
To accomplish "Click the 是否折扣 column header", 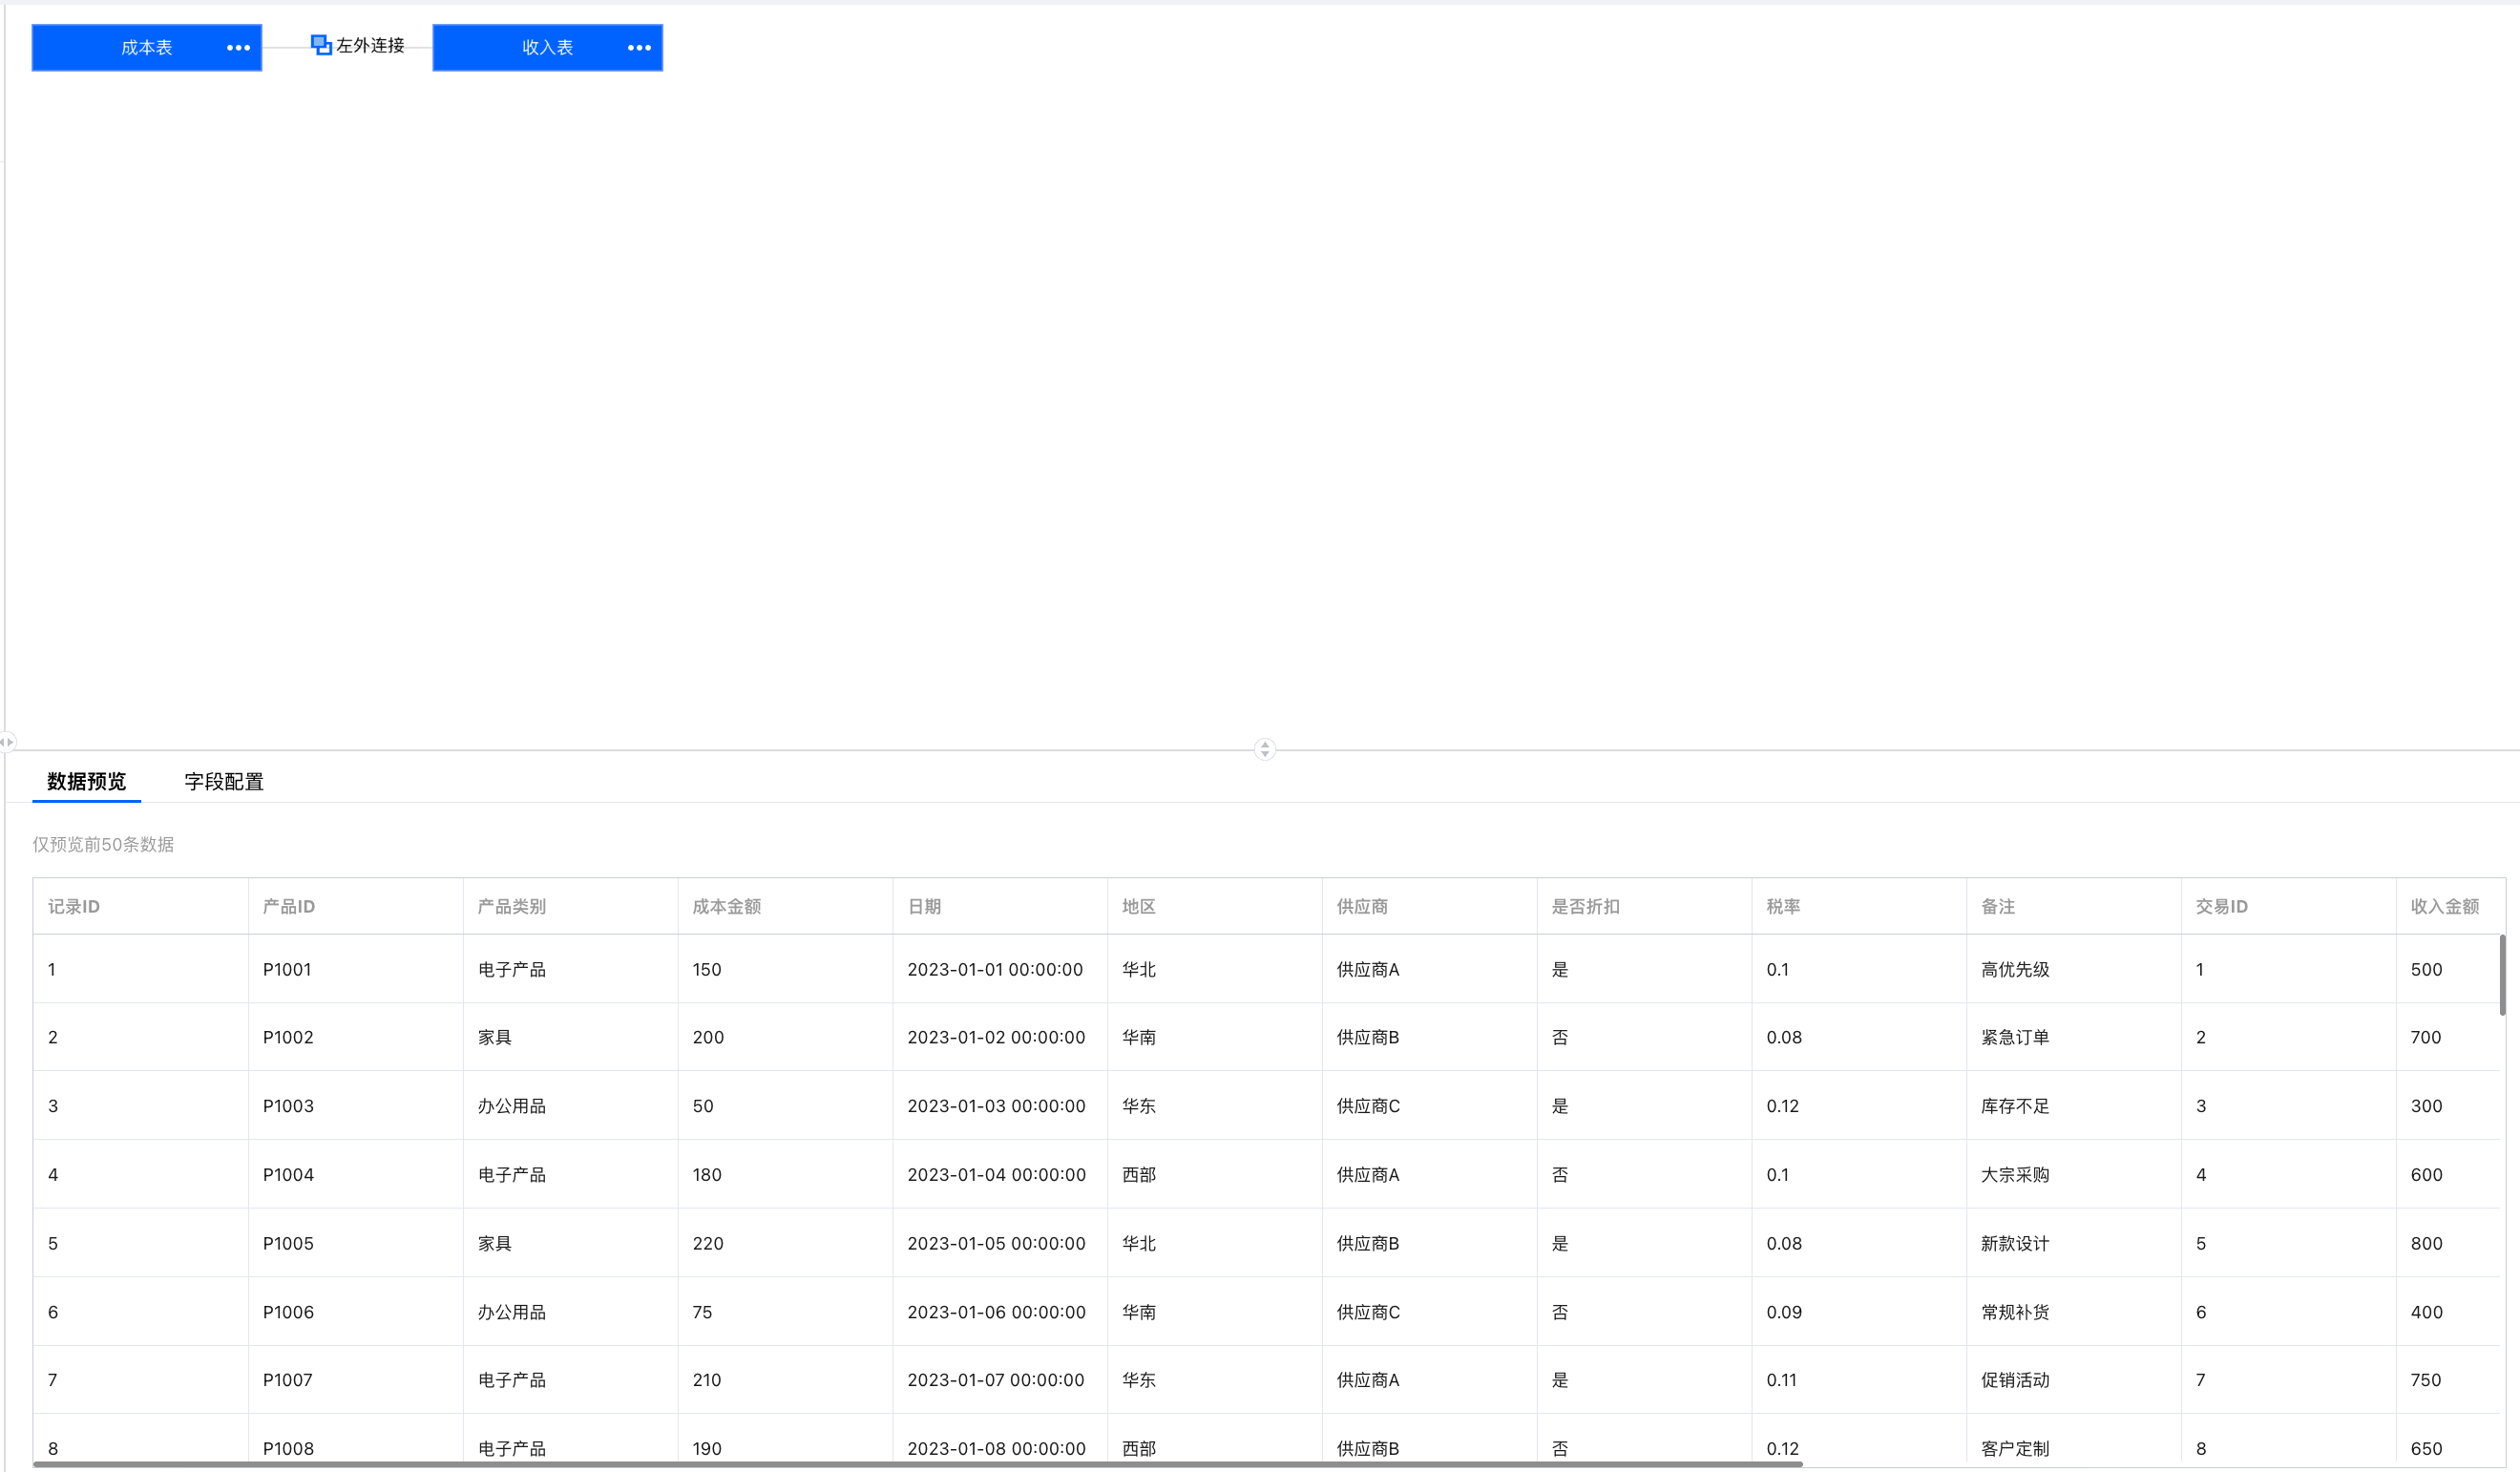I will point(1585,906).
